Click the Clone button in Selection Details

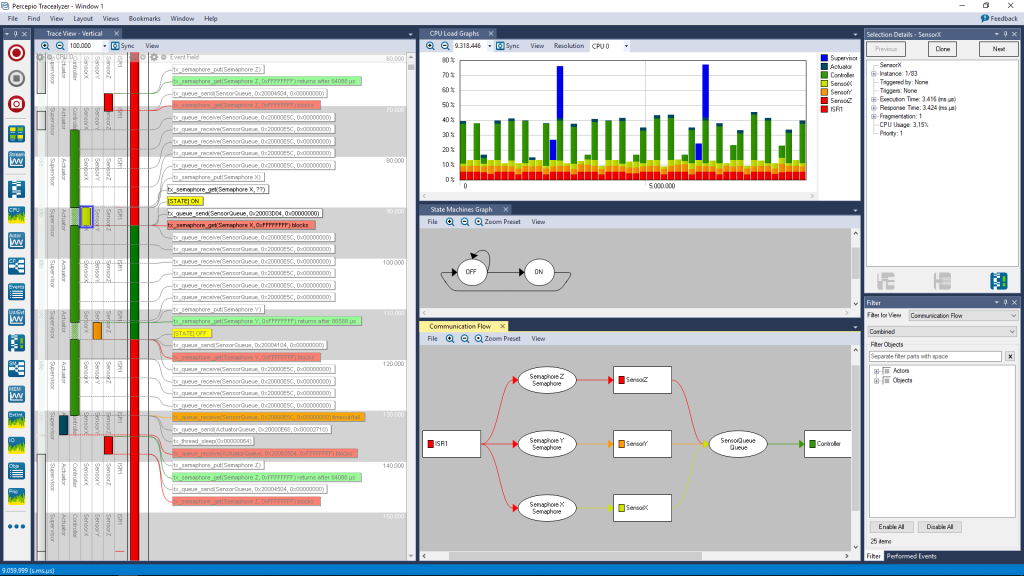pyautogui.click(x=942, y=49)
